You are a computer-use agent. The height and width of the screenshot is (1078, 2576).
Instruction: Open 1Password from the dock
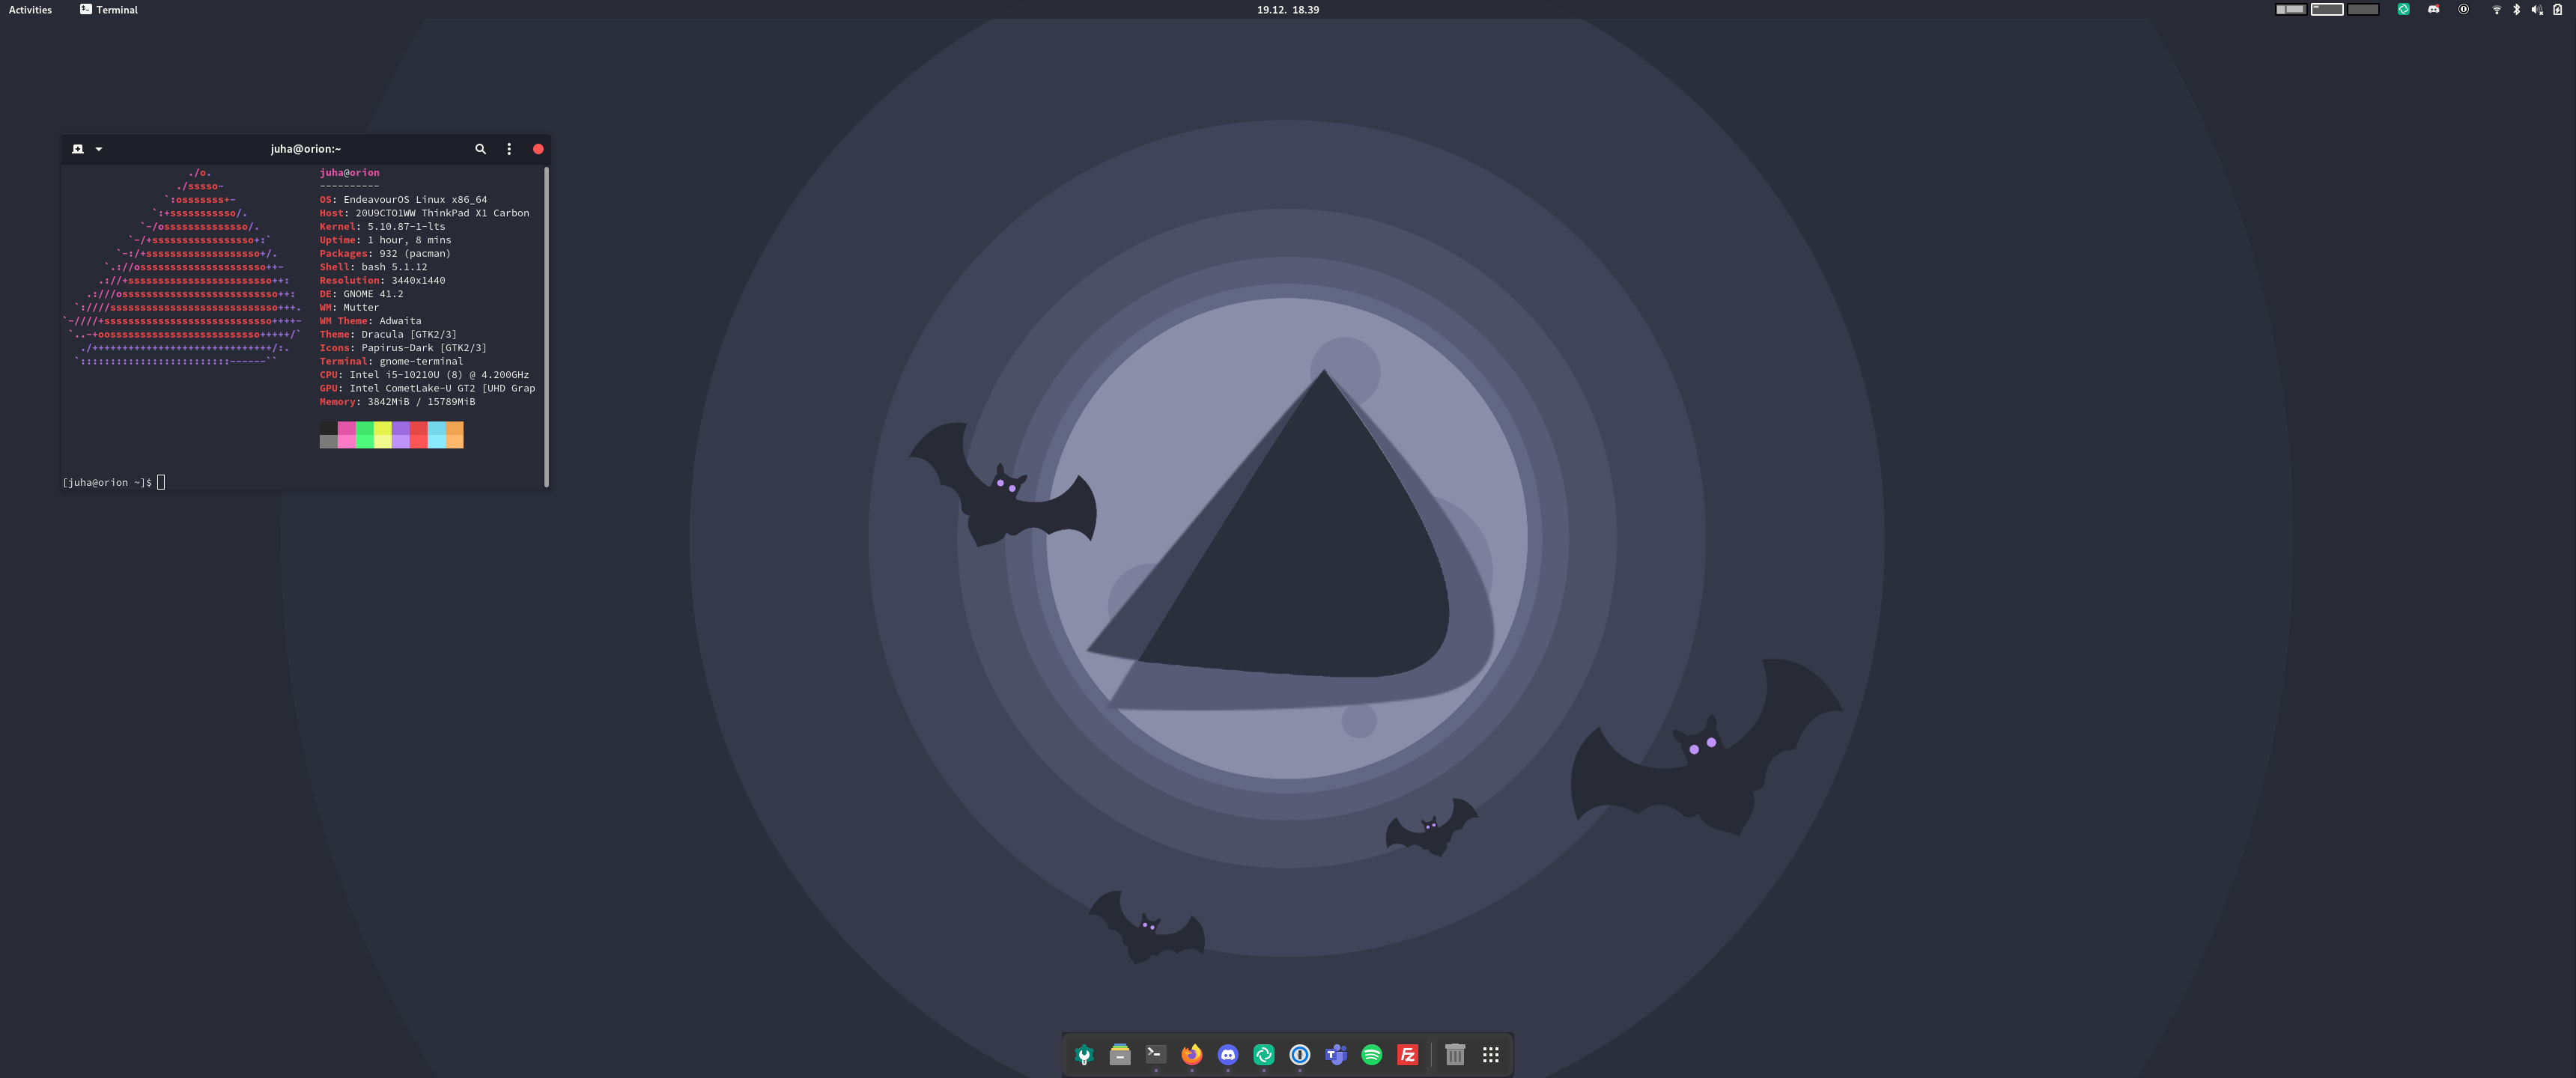tap(1300, 1054)
